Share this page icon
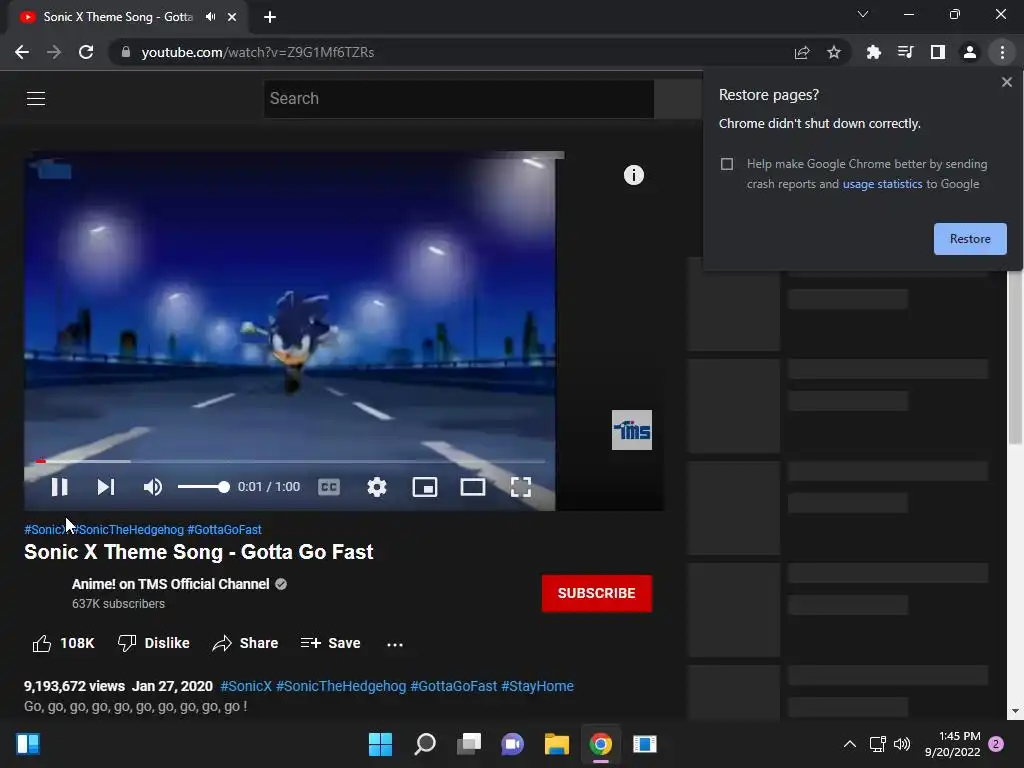The height and width of the screenshot is (768, 1024). coord(802,52)
